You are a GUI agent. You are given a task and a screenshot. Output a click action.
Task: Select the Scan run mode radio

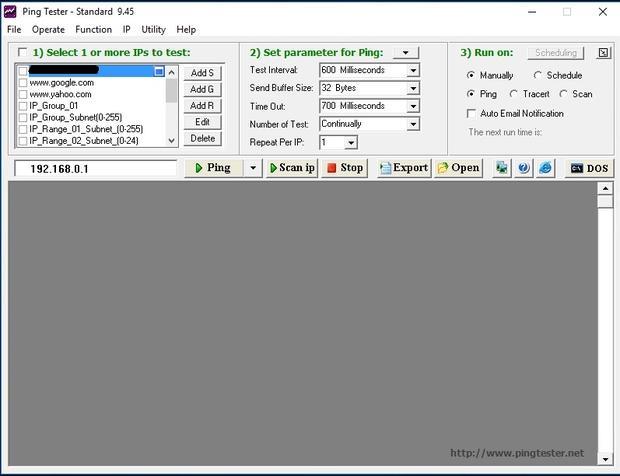tap(563, 94)
